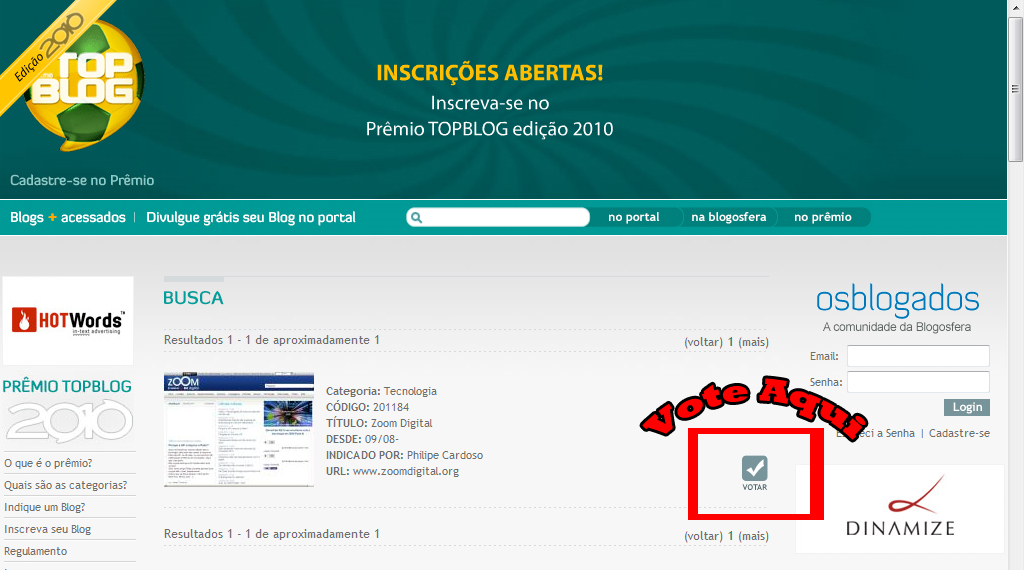
Task: Click top page number 1
Action: 731,342
